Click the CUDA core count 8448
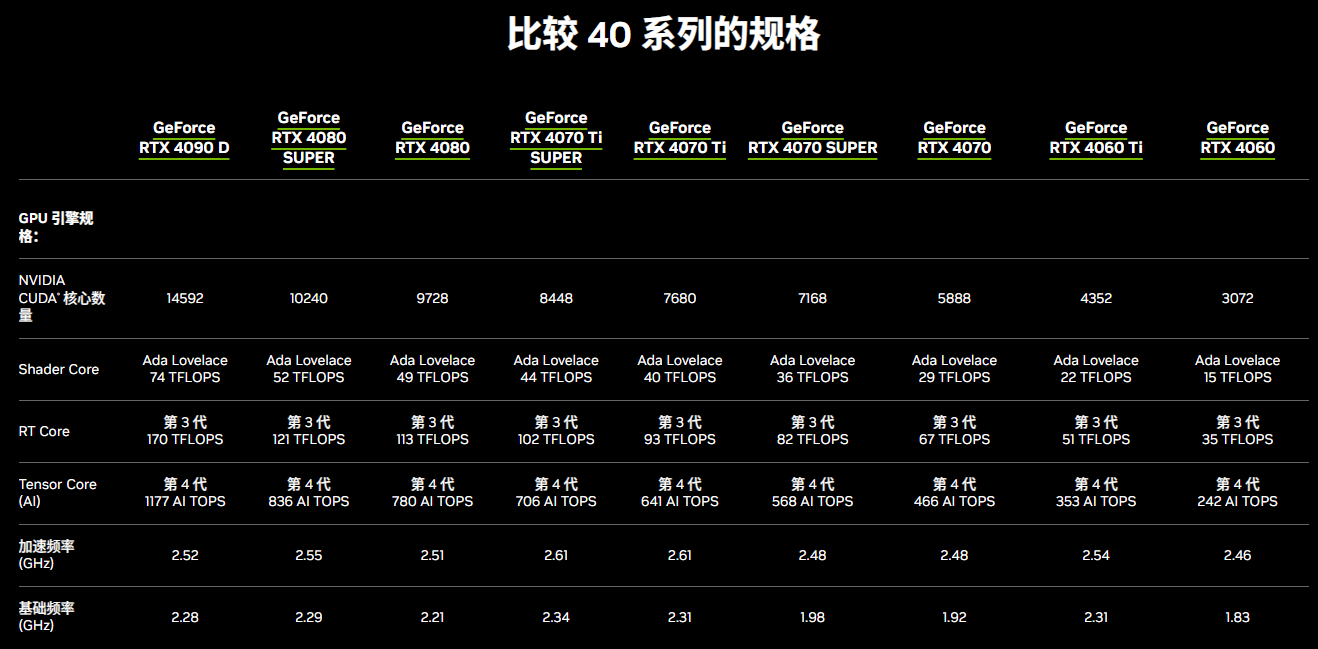 556,298
